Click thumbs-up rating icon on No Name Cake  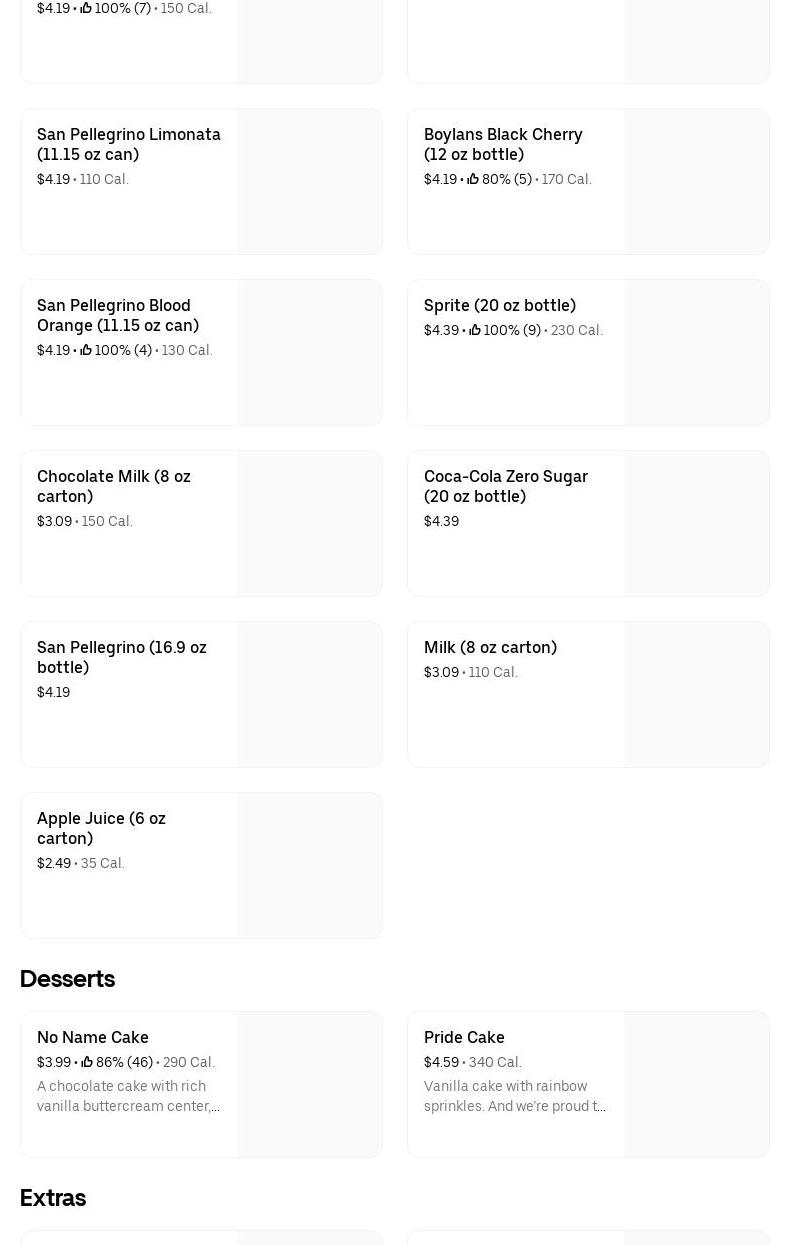click(87, 1063)
